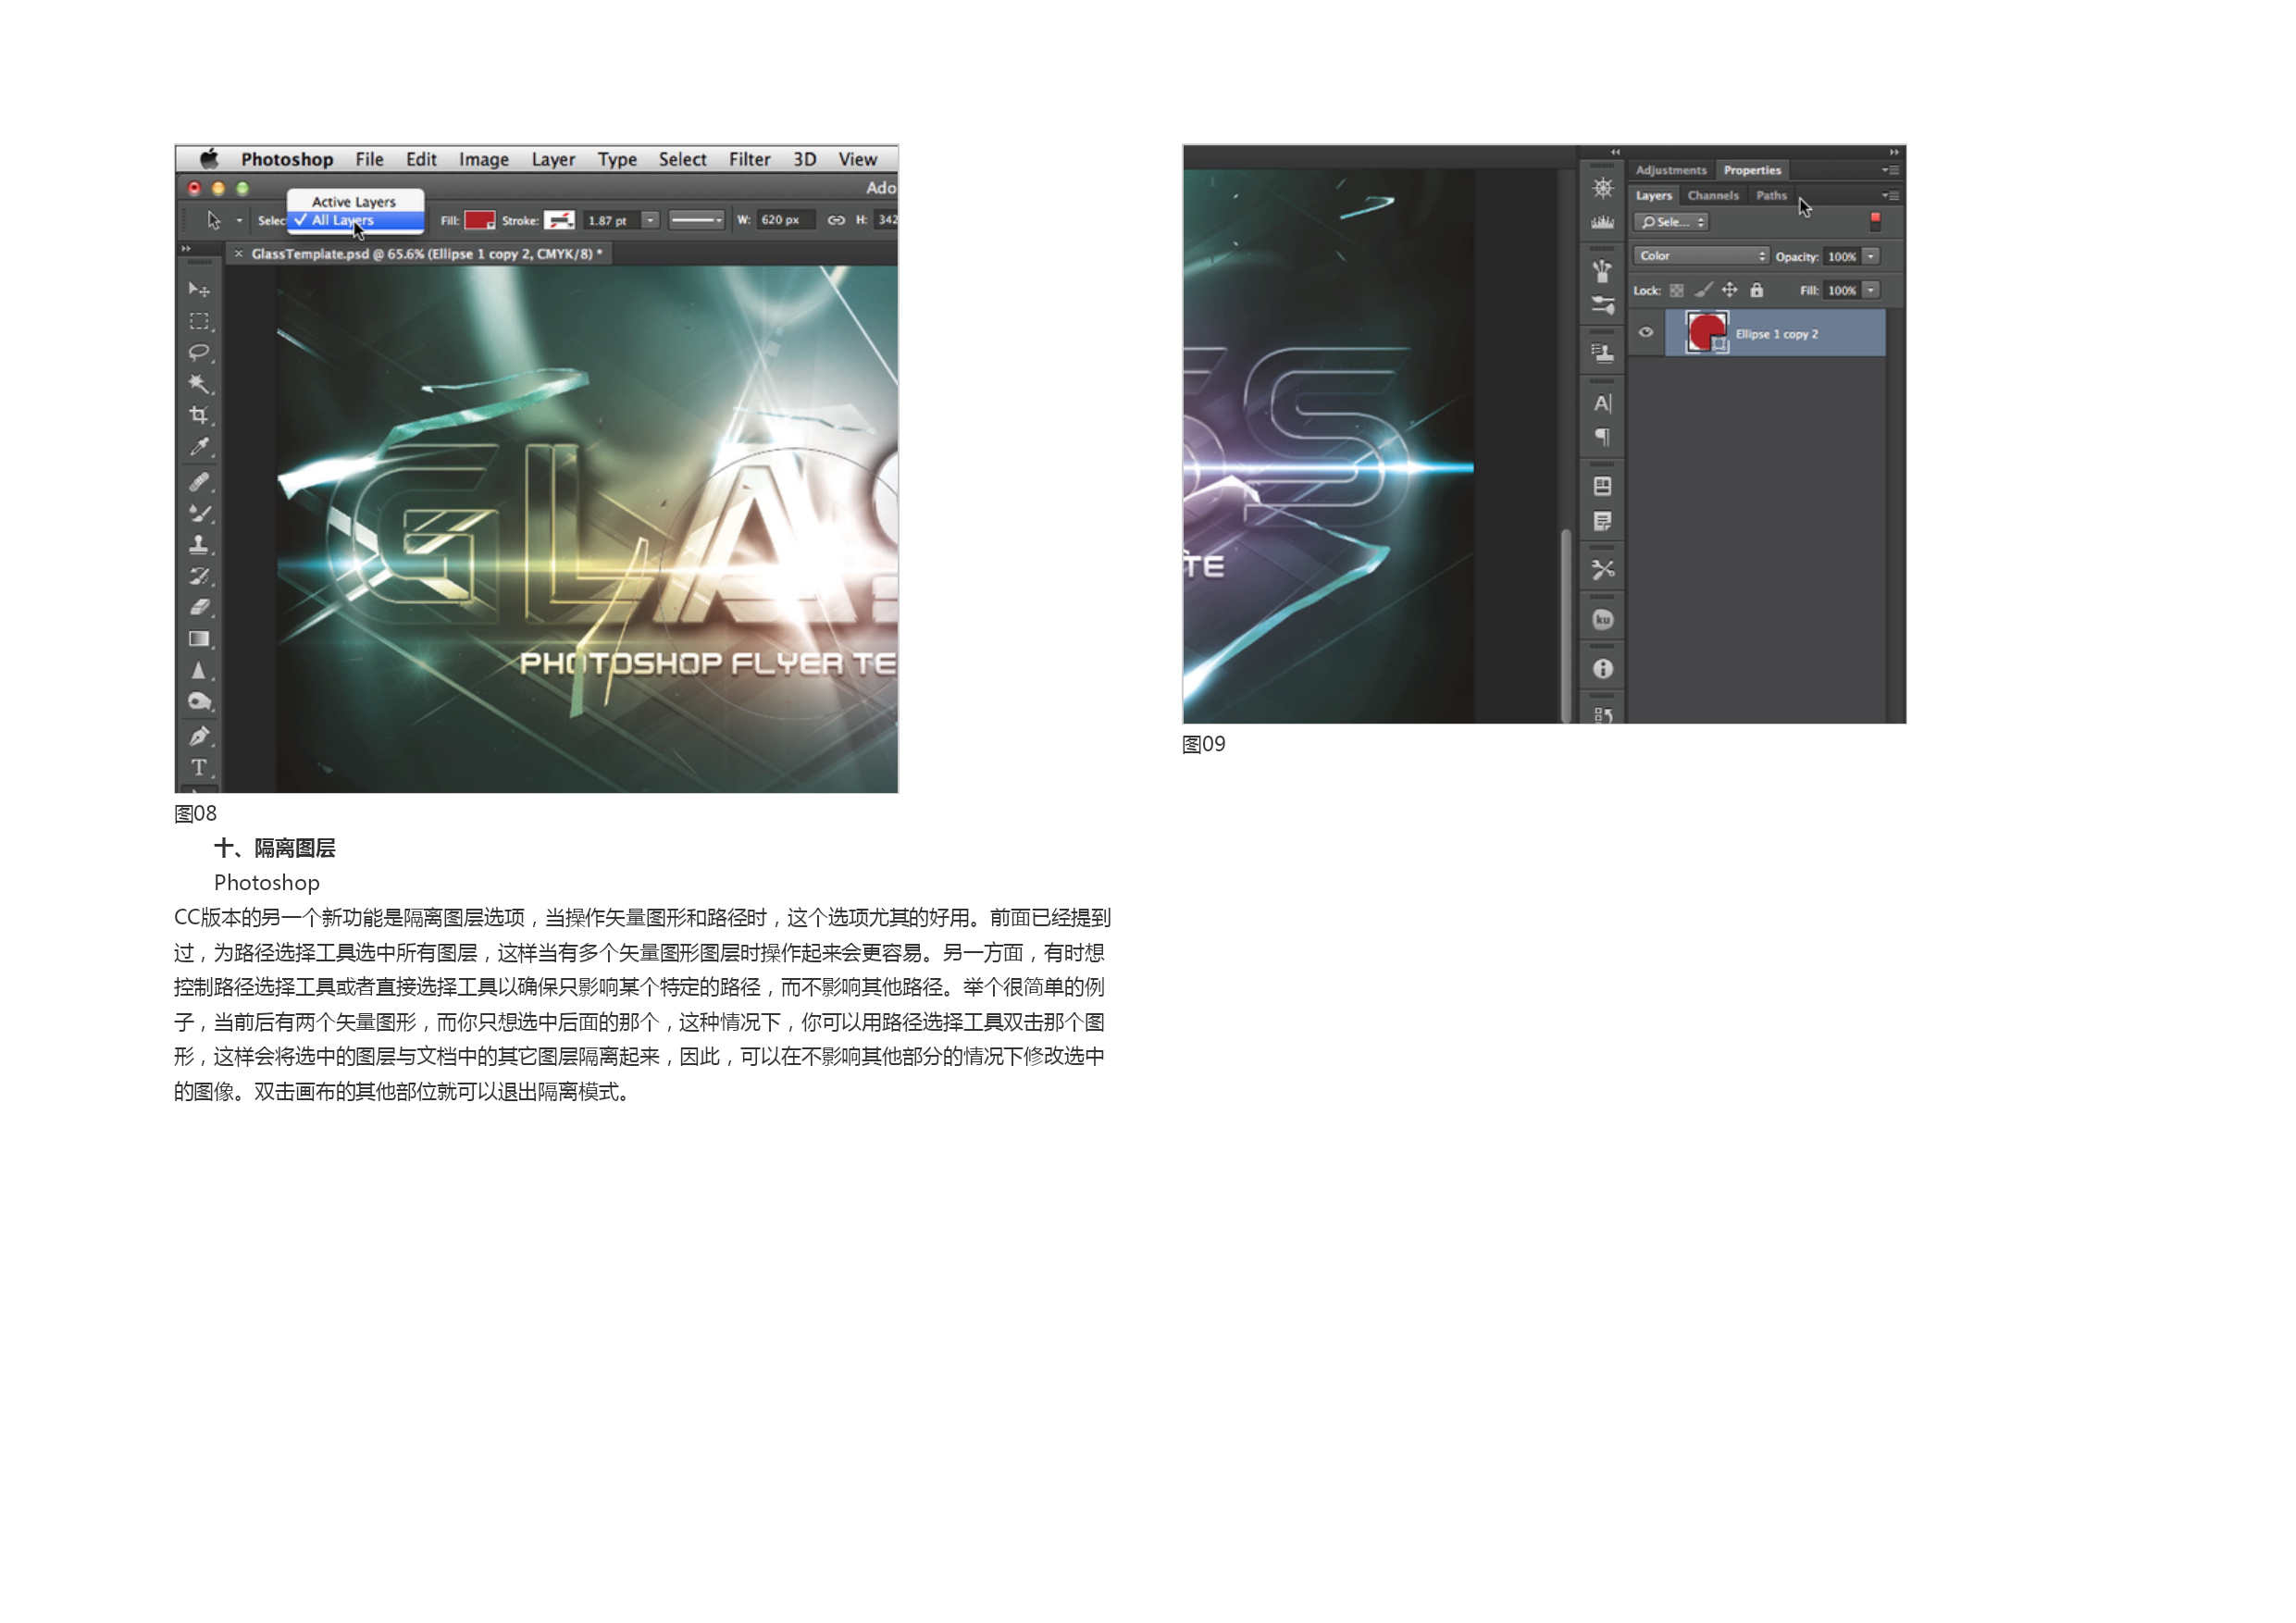The image size is (2296, 1623).
Task: Toggle the red layer filter switch
Action: point(1875,221)
